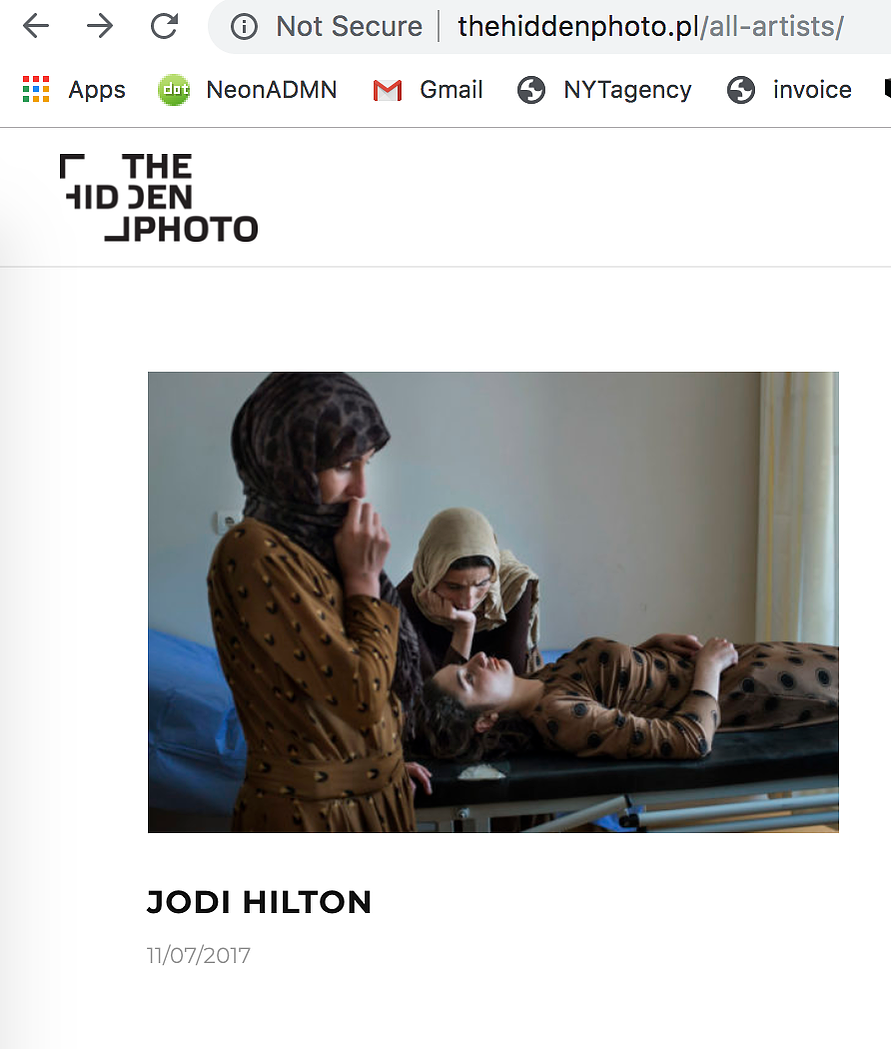The width and height of the screenshot is (891, 1049).
Task: Open the NeonADMN bookmark
Action: tap(272, 90)
